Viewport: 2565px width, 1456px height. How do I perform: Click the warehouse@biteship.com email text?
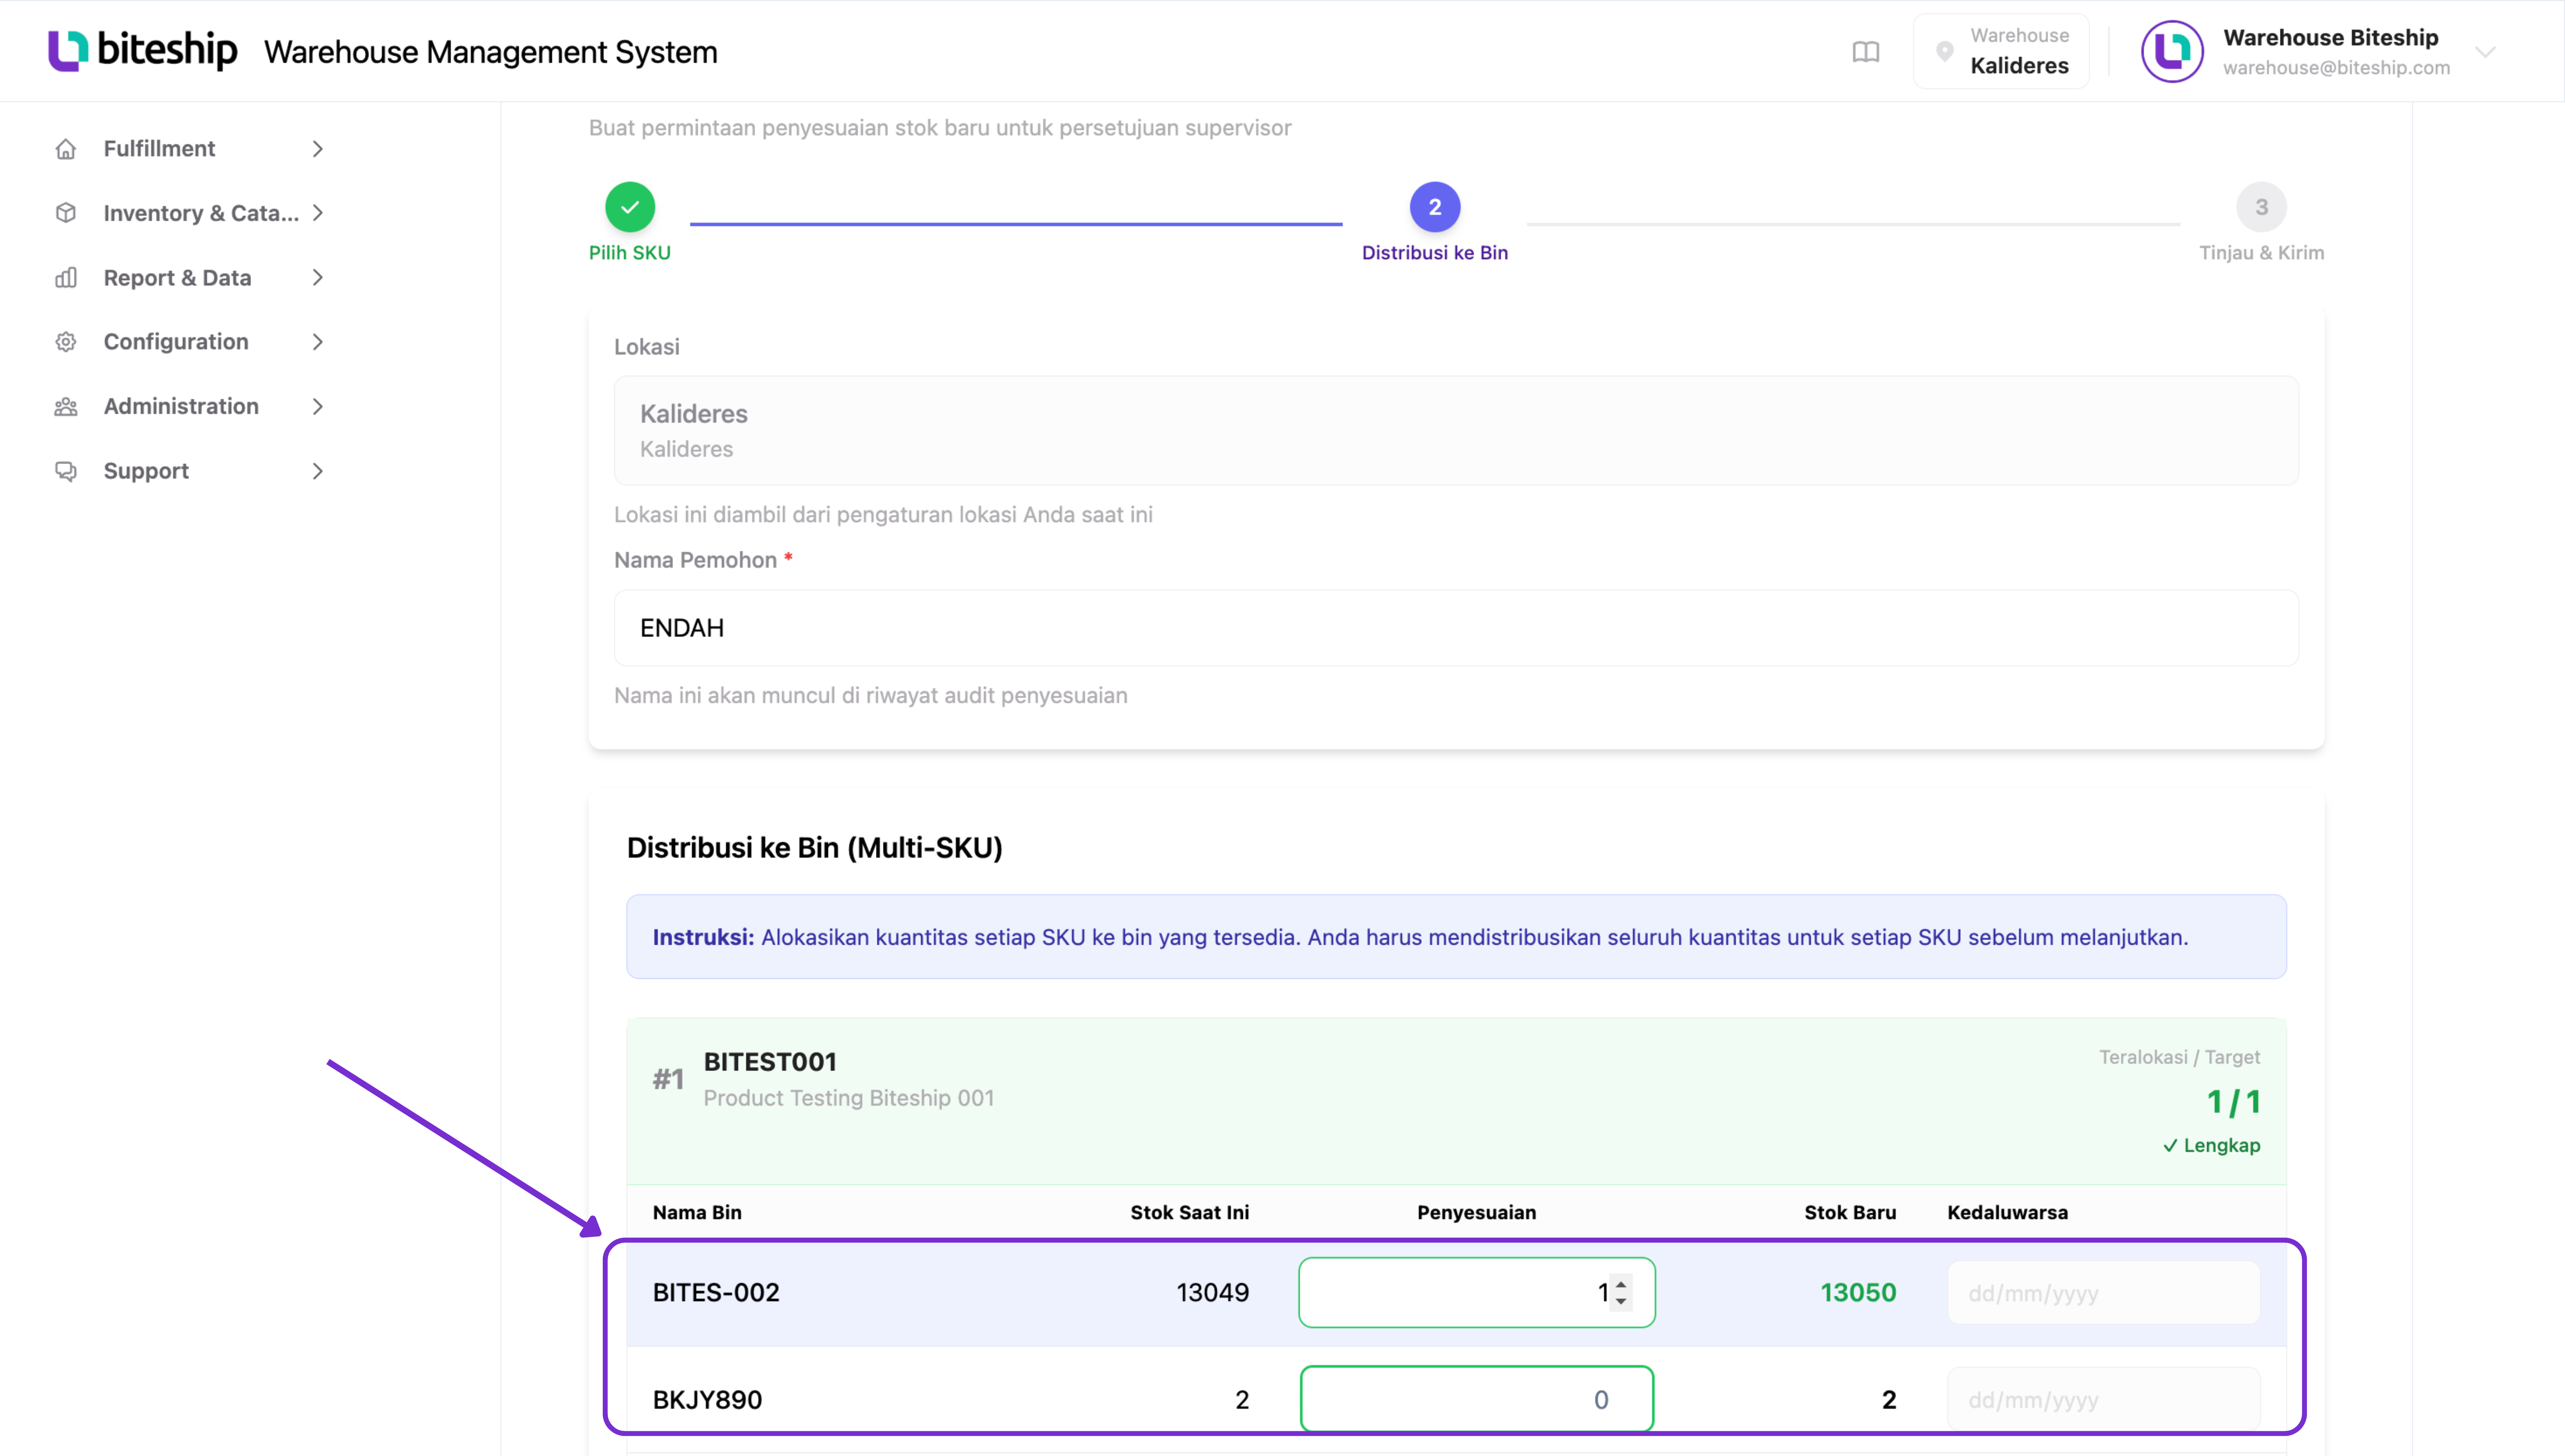click(2336, 68)
